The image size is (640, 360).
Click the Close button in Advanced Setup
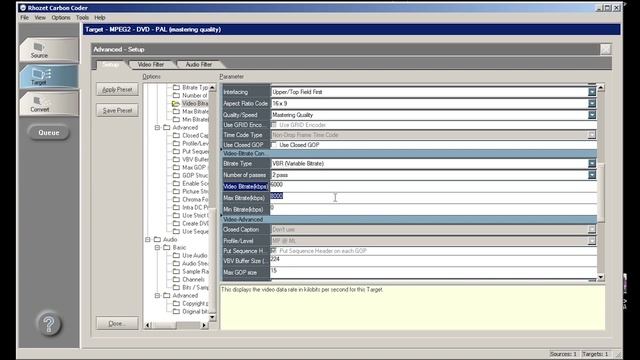tap(117, 323)
